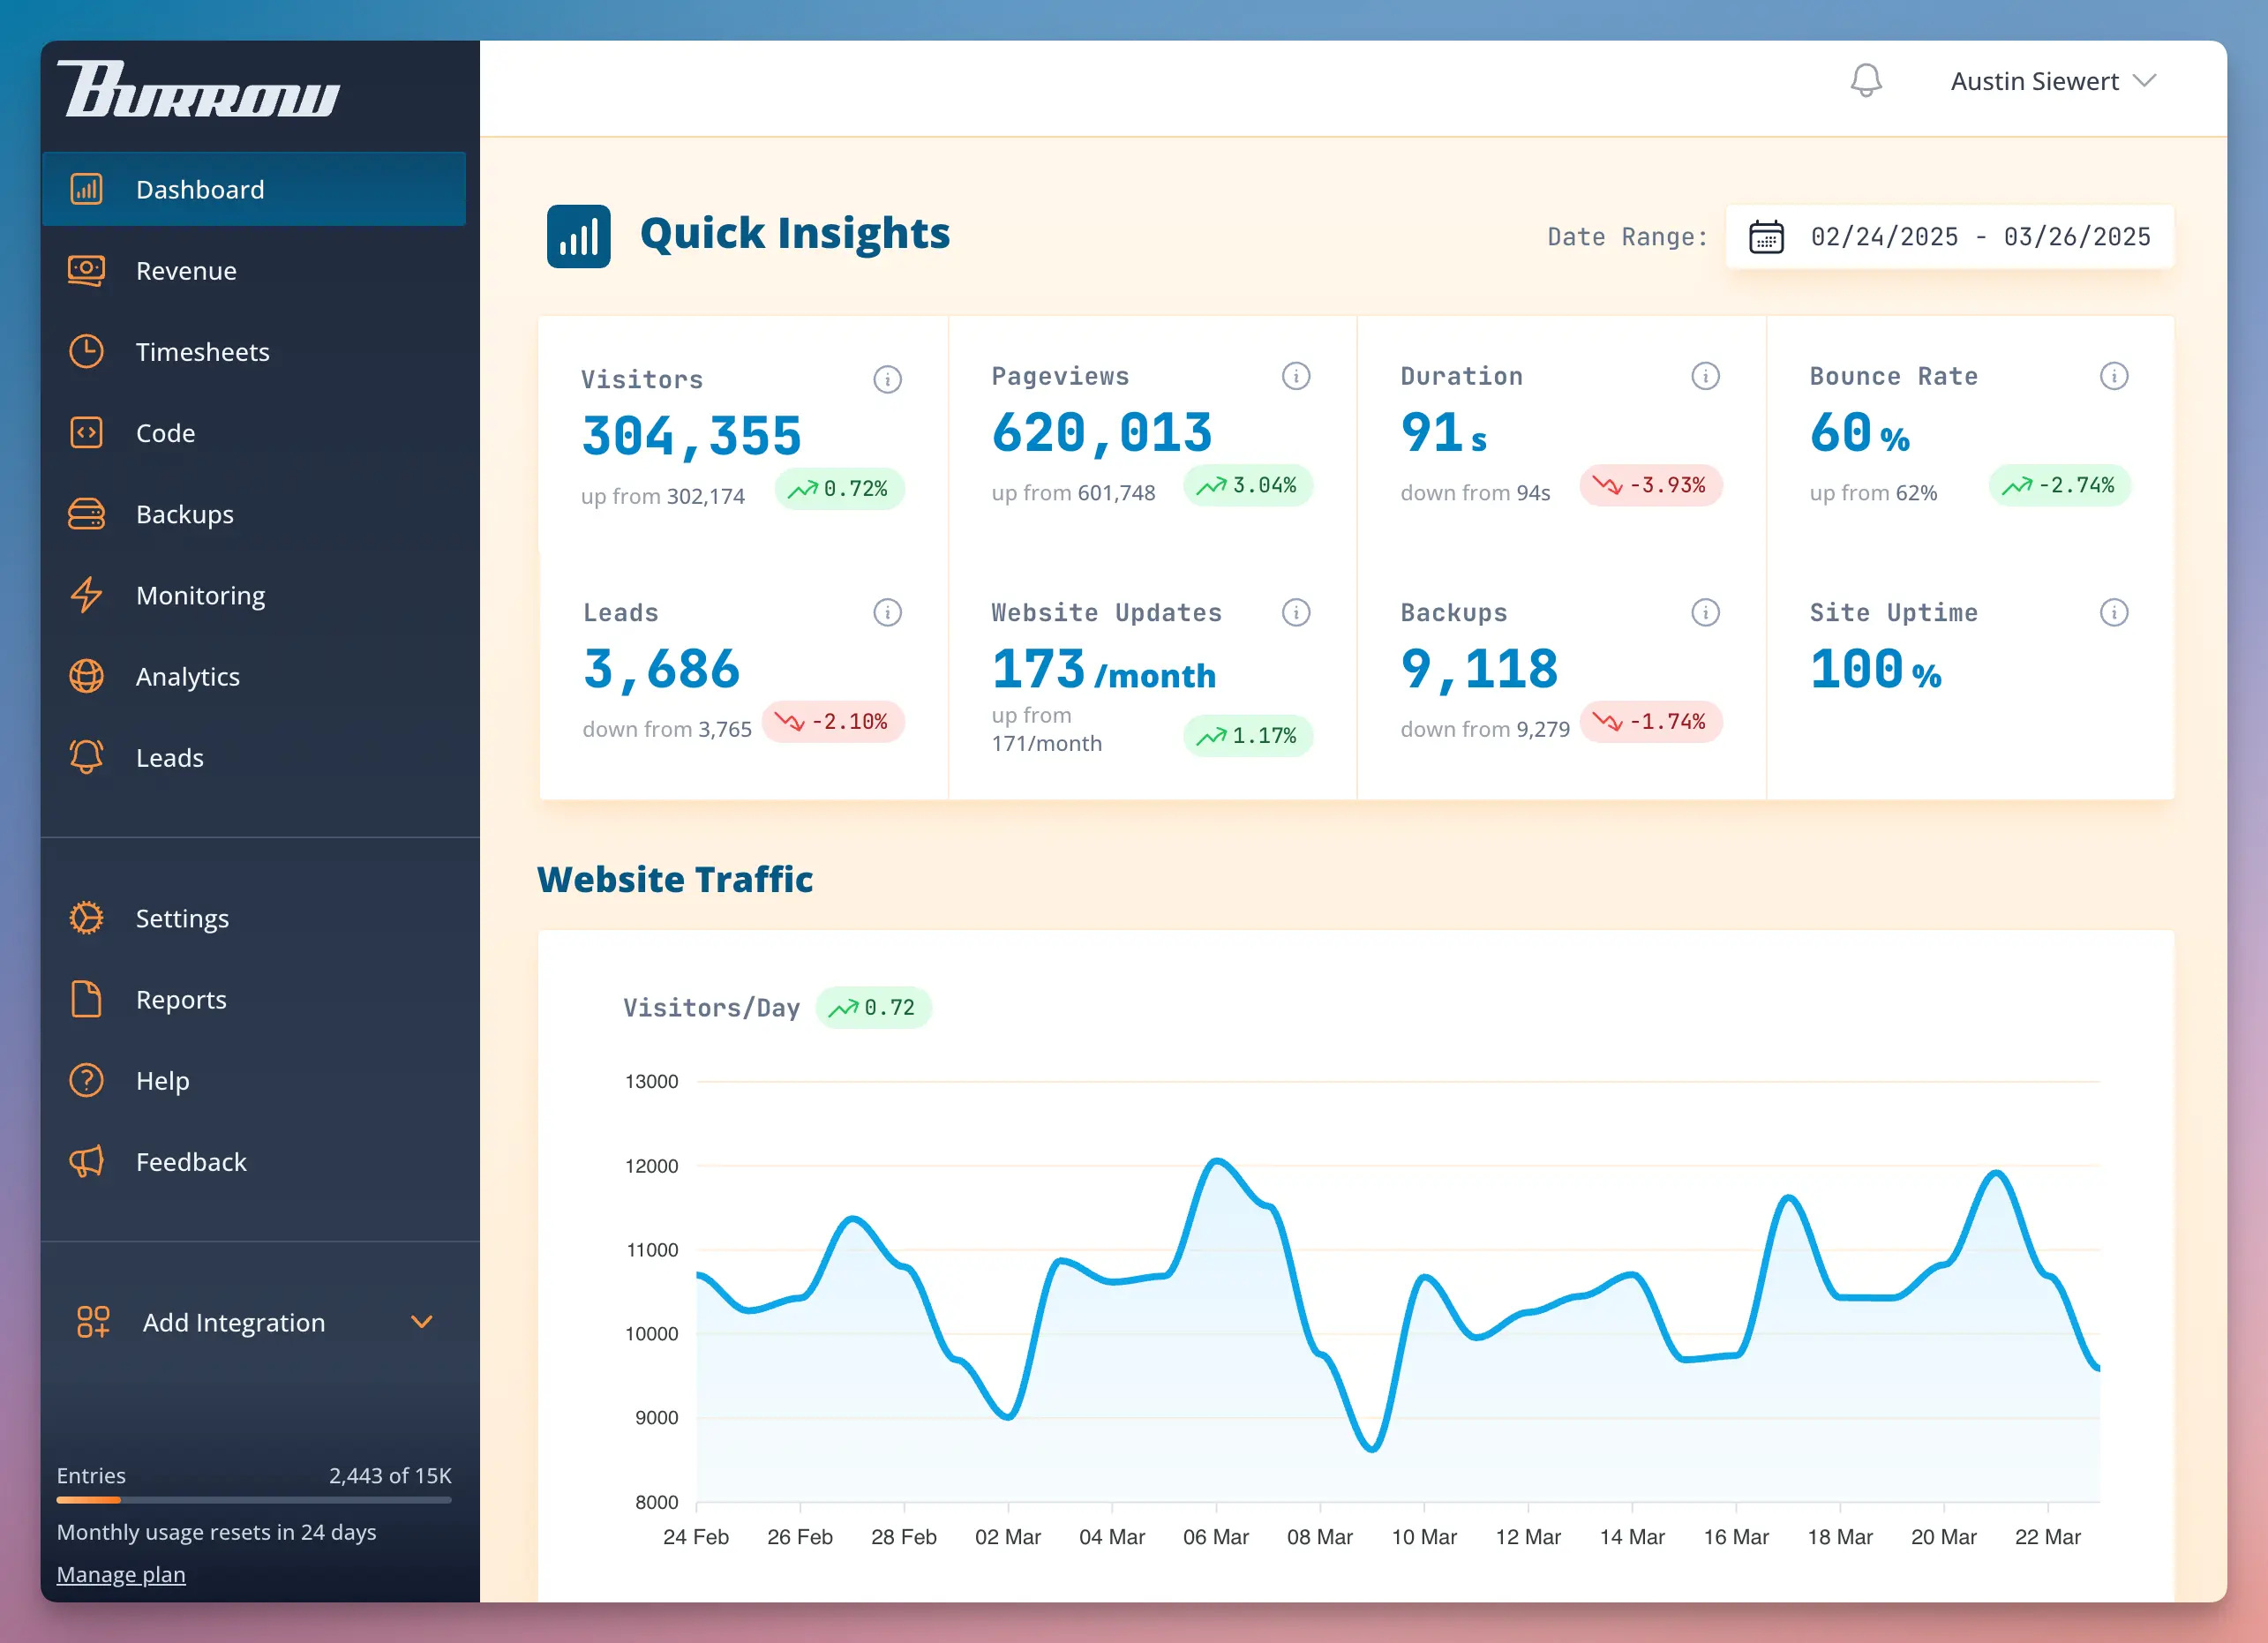Click the Manage plan link
Screen dimensions: 2268x1643
[x=121, y=1574]
